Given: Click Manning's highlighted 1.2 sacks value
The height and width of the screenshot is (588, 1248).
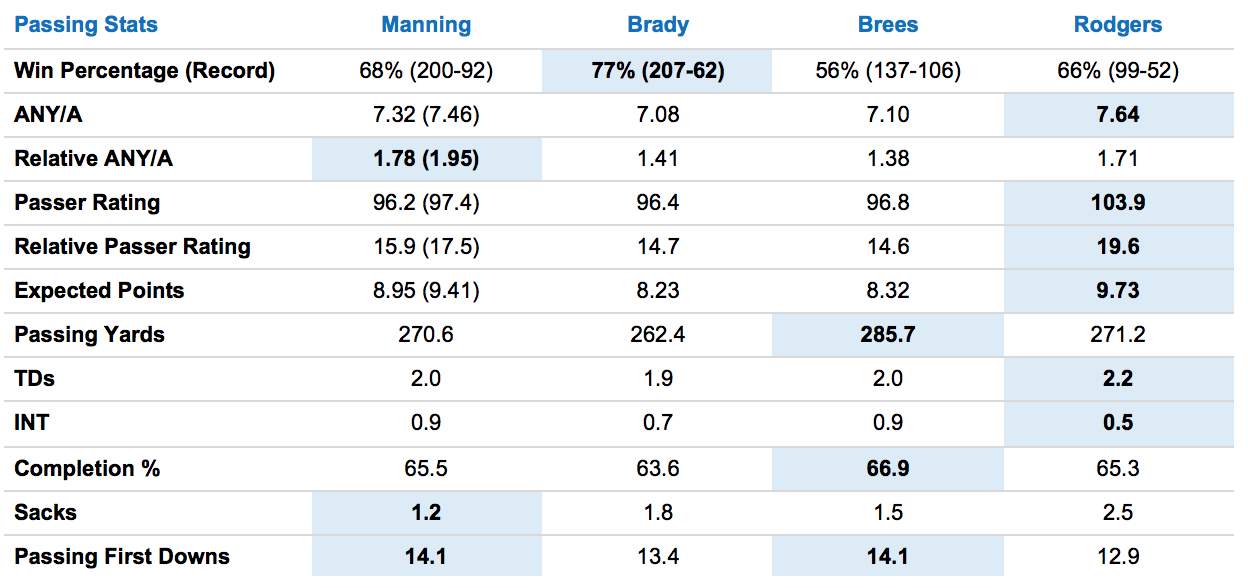Looking at the screenshot, I should coord(426,512).
